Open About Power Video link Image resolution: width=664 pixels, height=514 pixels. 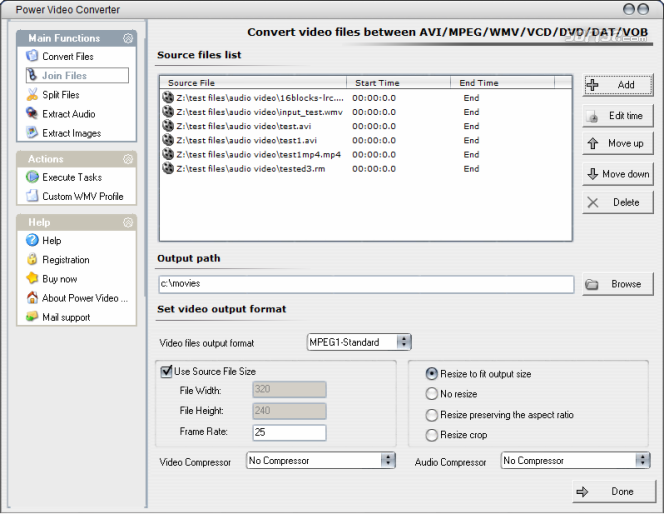[x=85, y=298]
